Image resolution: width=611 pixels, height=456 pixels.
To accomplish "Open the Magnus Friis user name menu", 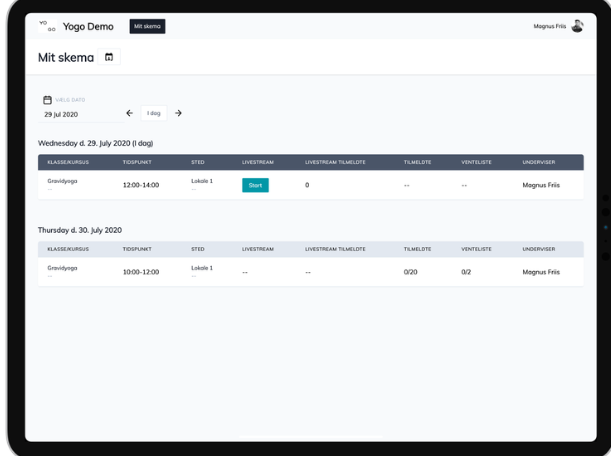I will [x=549, y=26].
